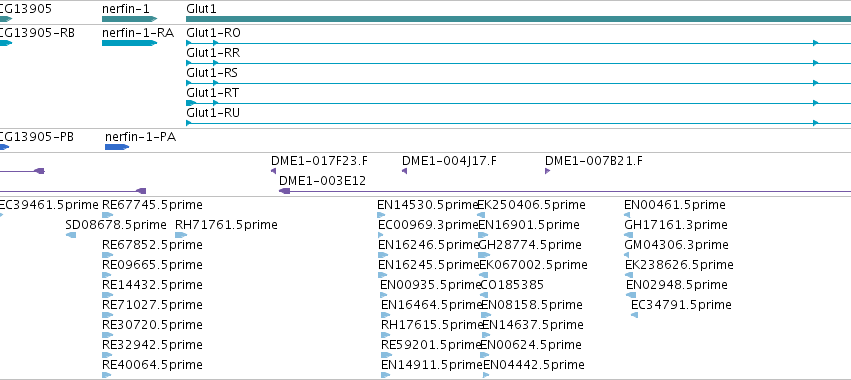
Task: Click the EC00969.3prime EST label
Action: tap(429, 225)
